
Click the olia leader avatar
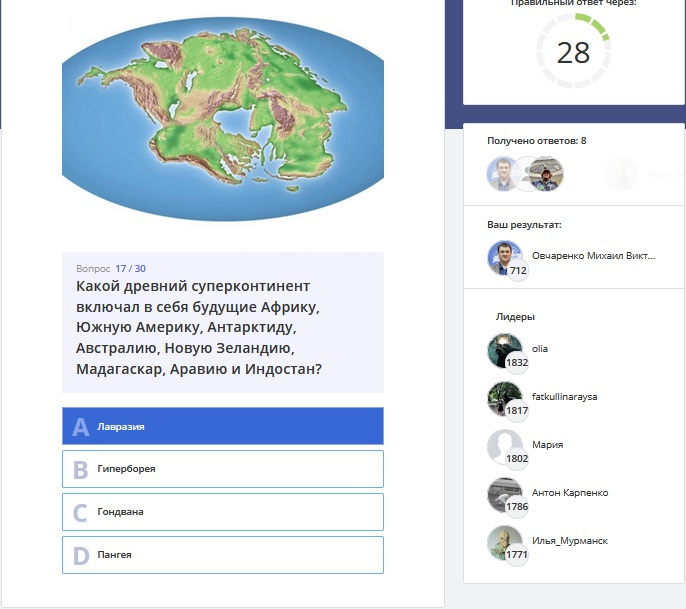[504, 350]
